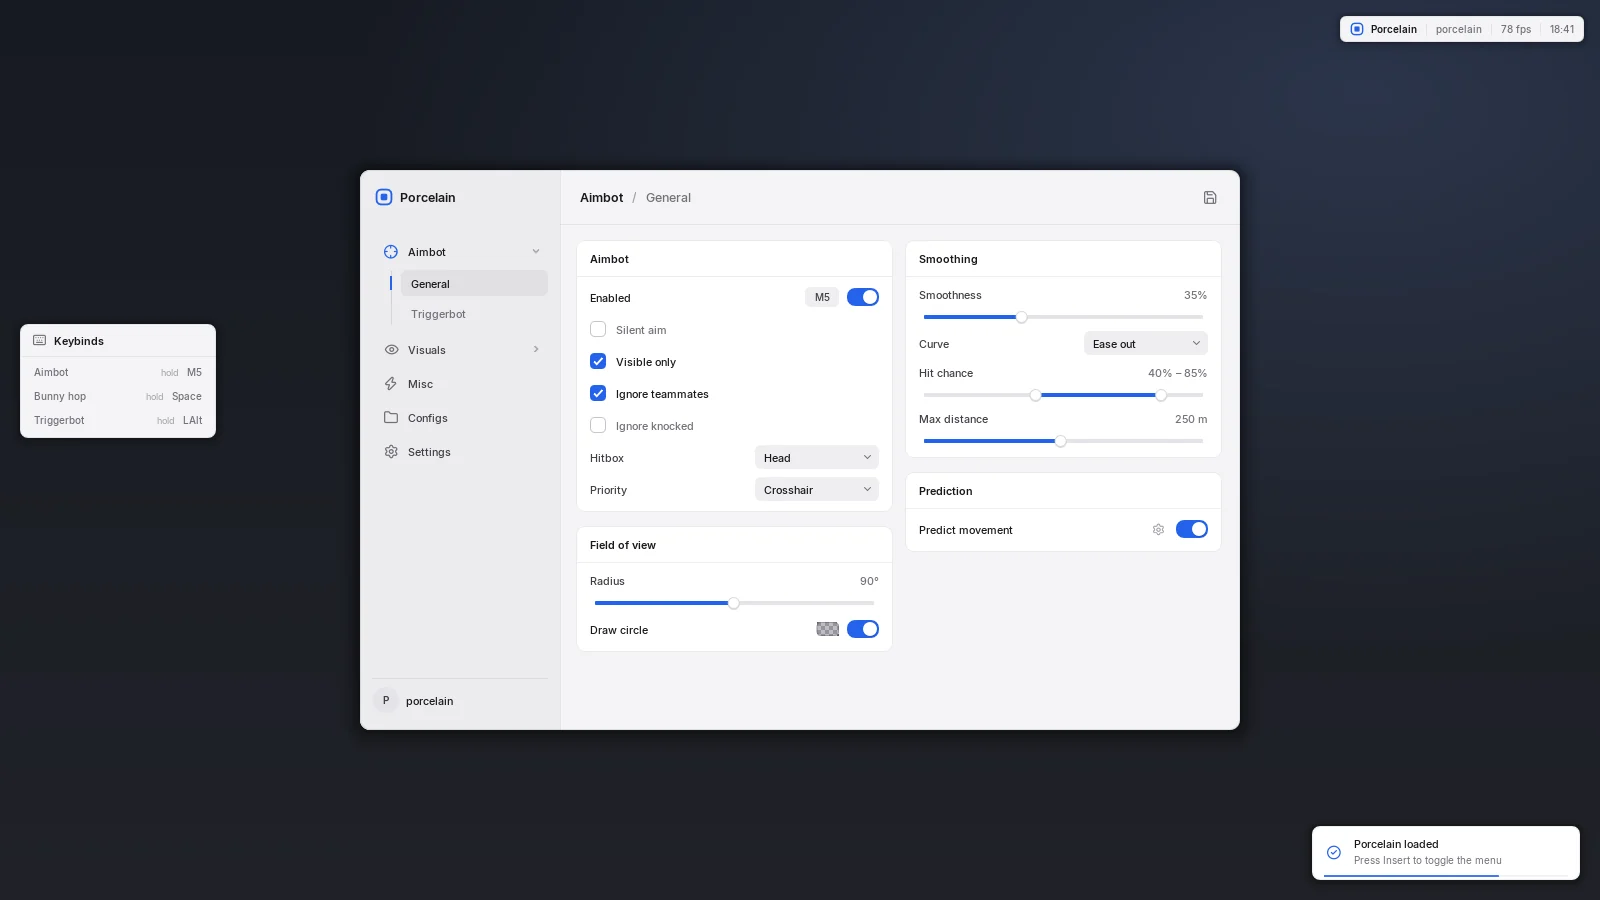
Task: Click the porcelain username in the sidebar footer
Action: 430,701
